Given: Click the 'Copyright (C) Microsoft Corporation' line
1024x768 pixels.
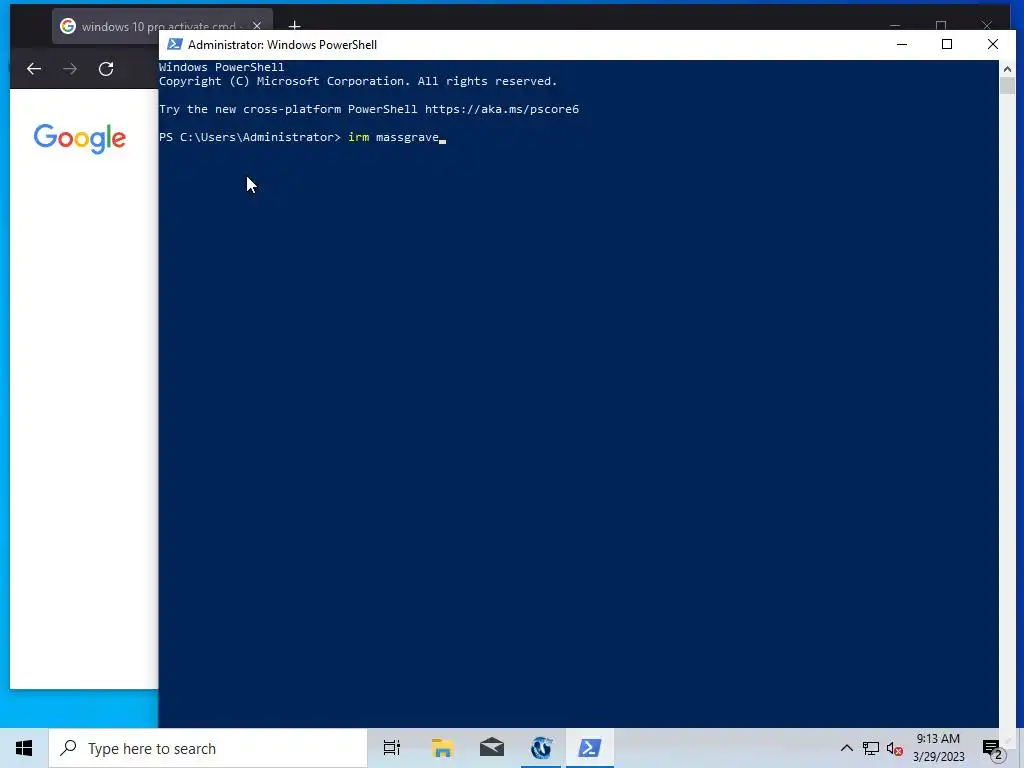Looking at the screenshot, I should (x=358, y=81).
